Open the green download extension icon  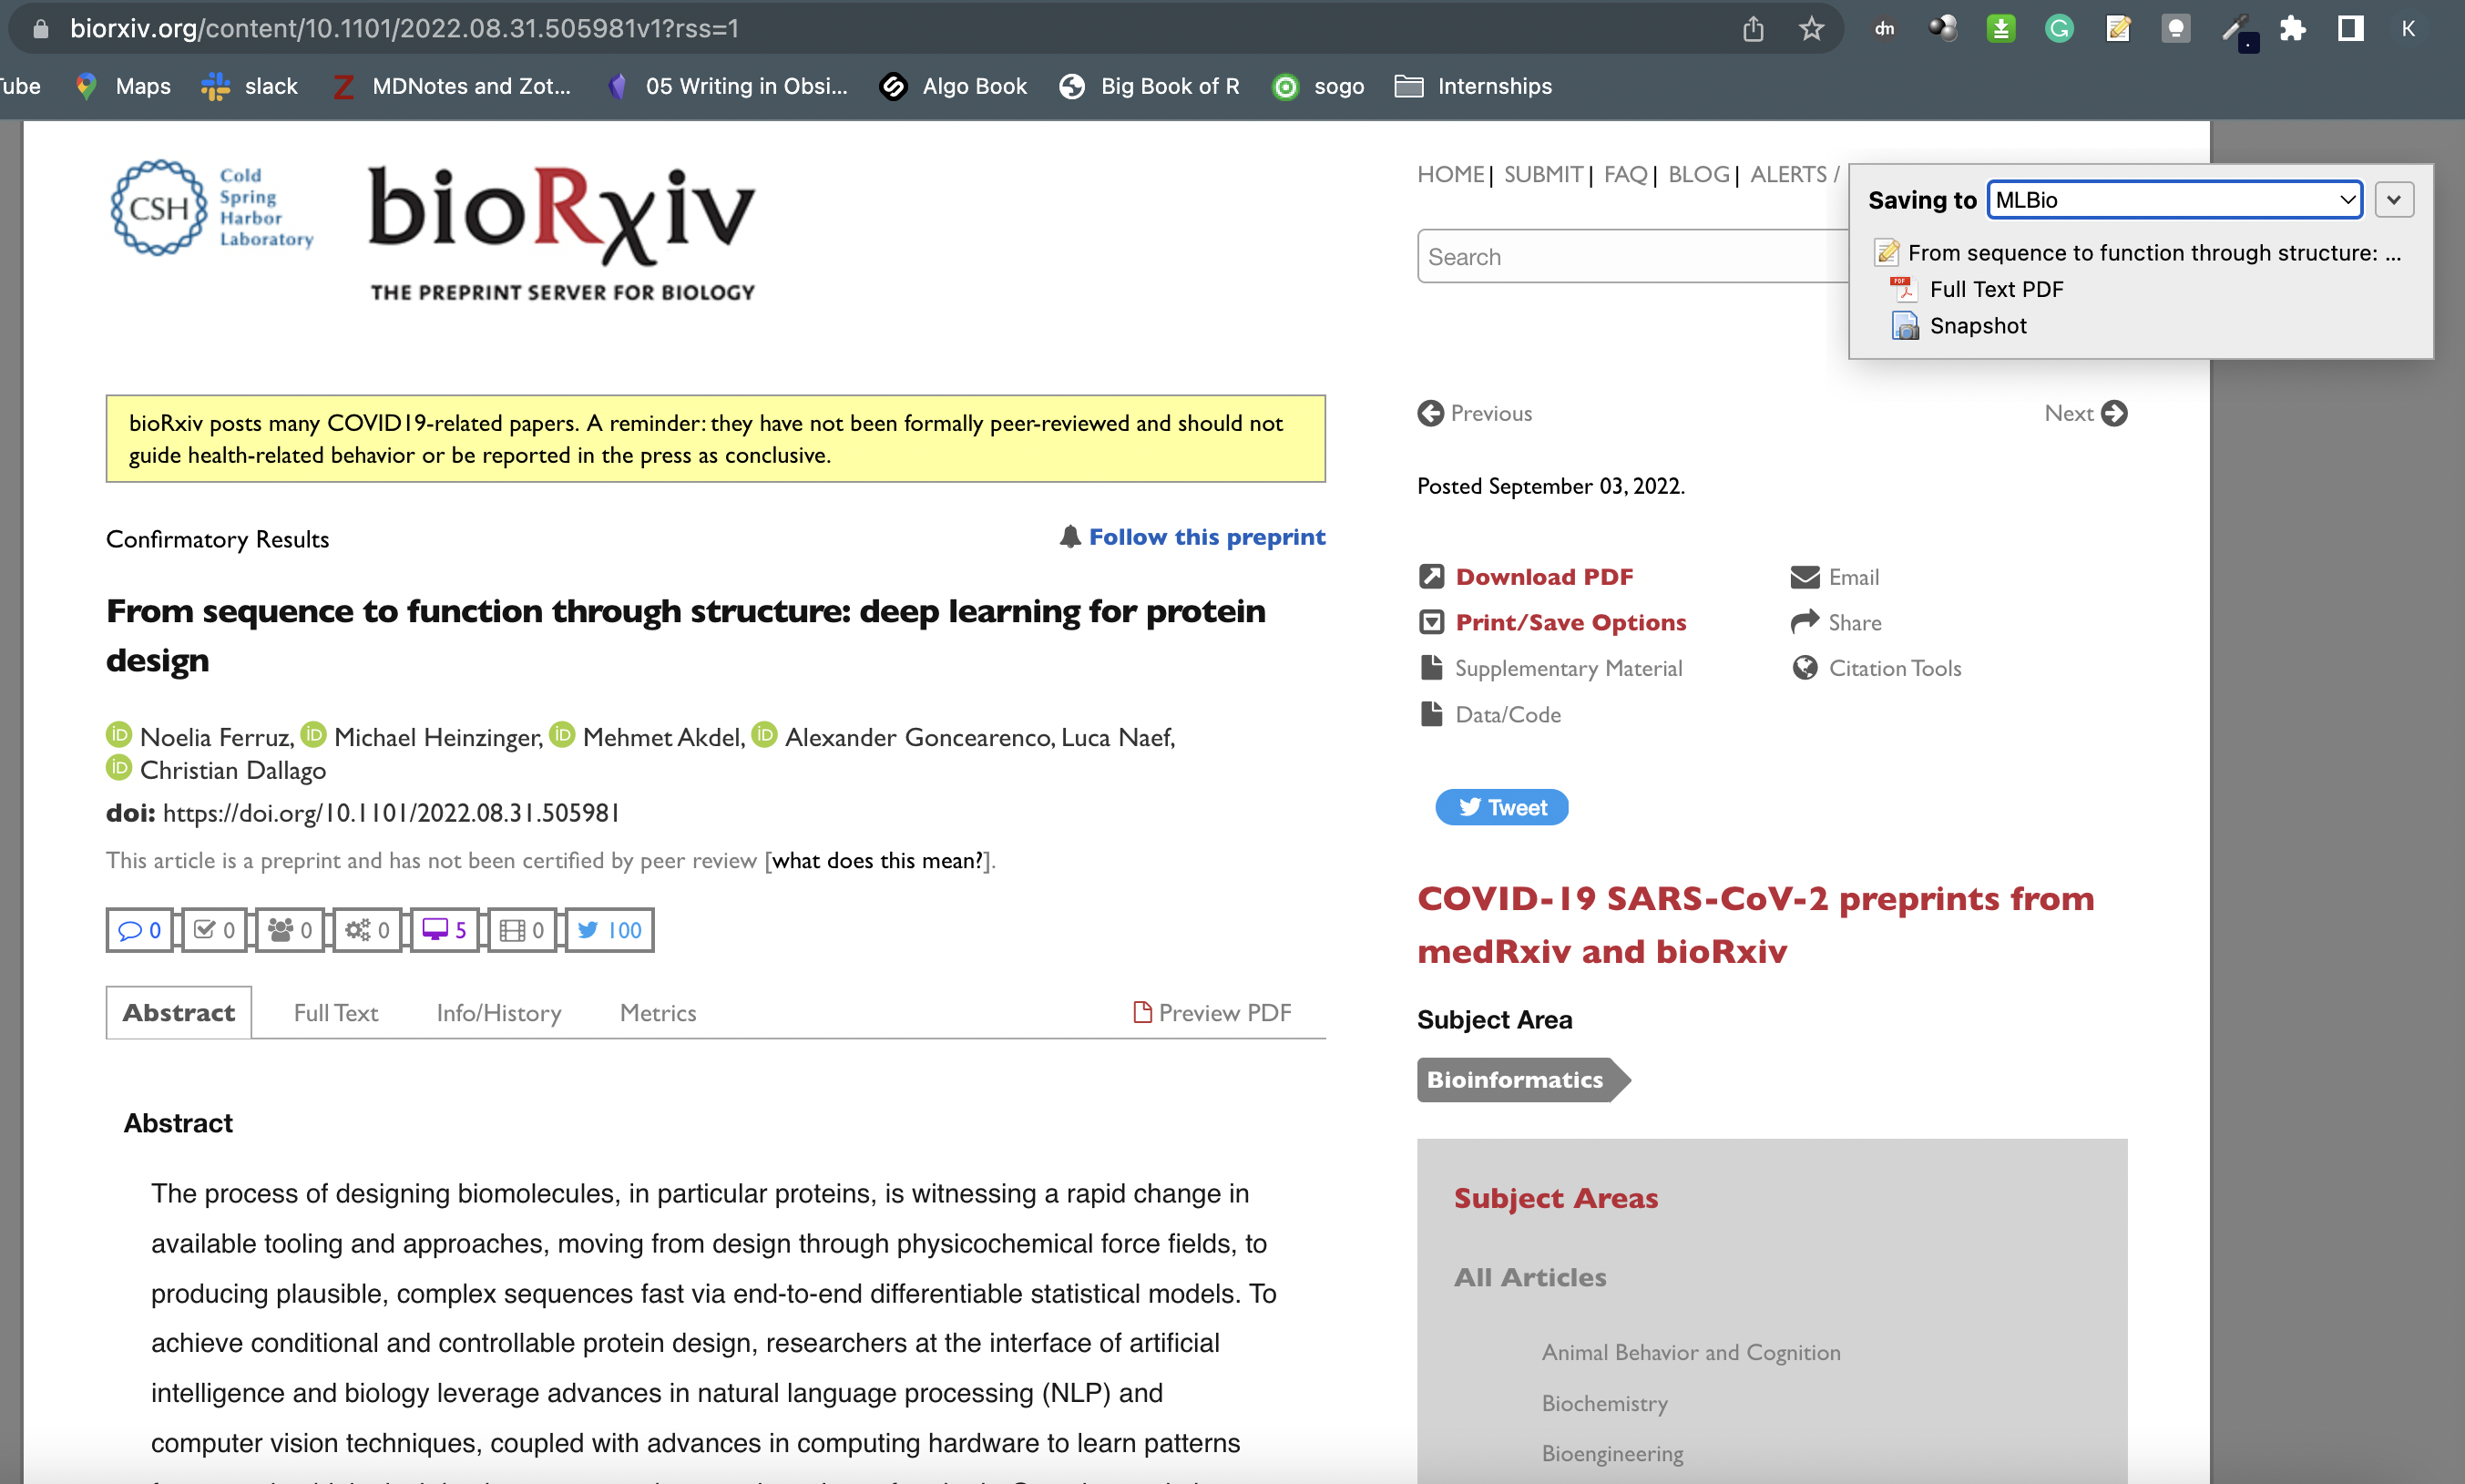pos(2000,29)
